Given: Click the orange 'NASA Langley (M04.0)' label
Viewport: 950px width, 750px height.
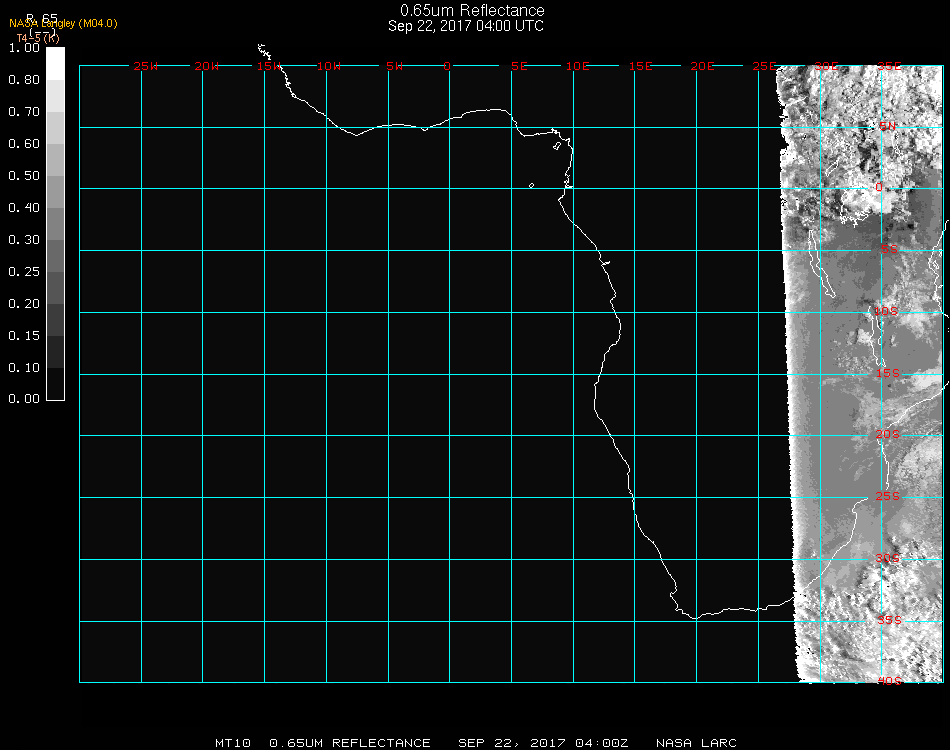Looking at the screenshot, I should tap(63, 23).
